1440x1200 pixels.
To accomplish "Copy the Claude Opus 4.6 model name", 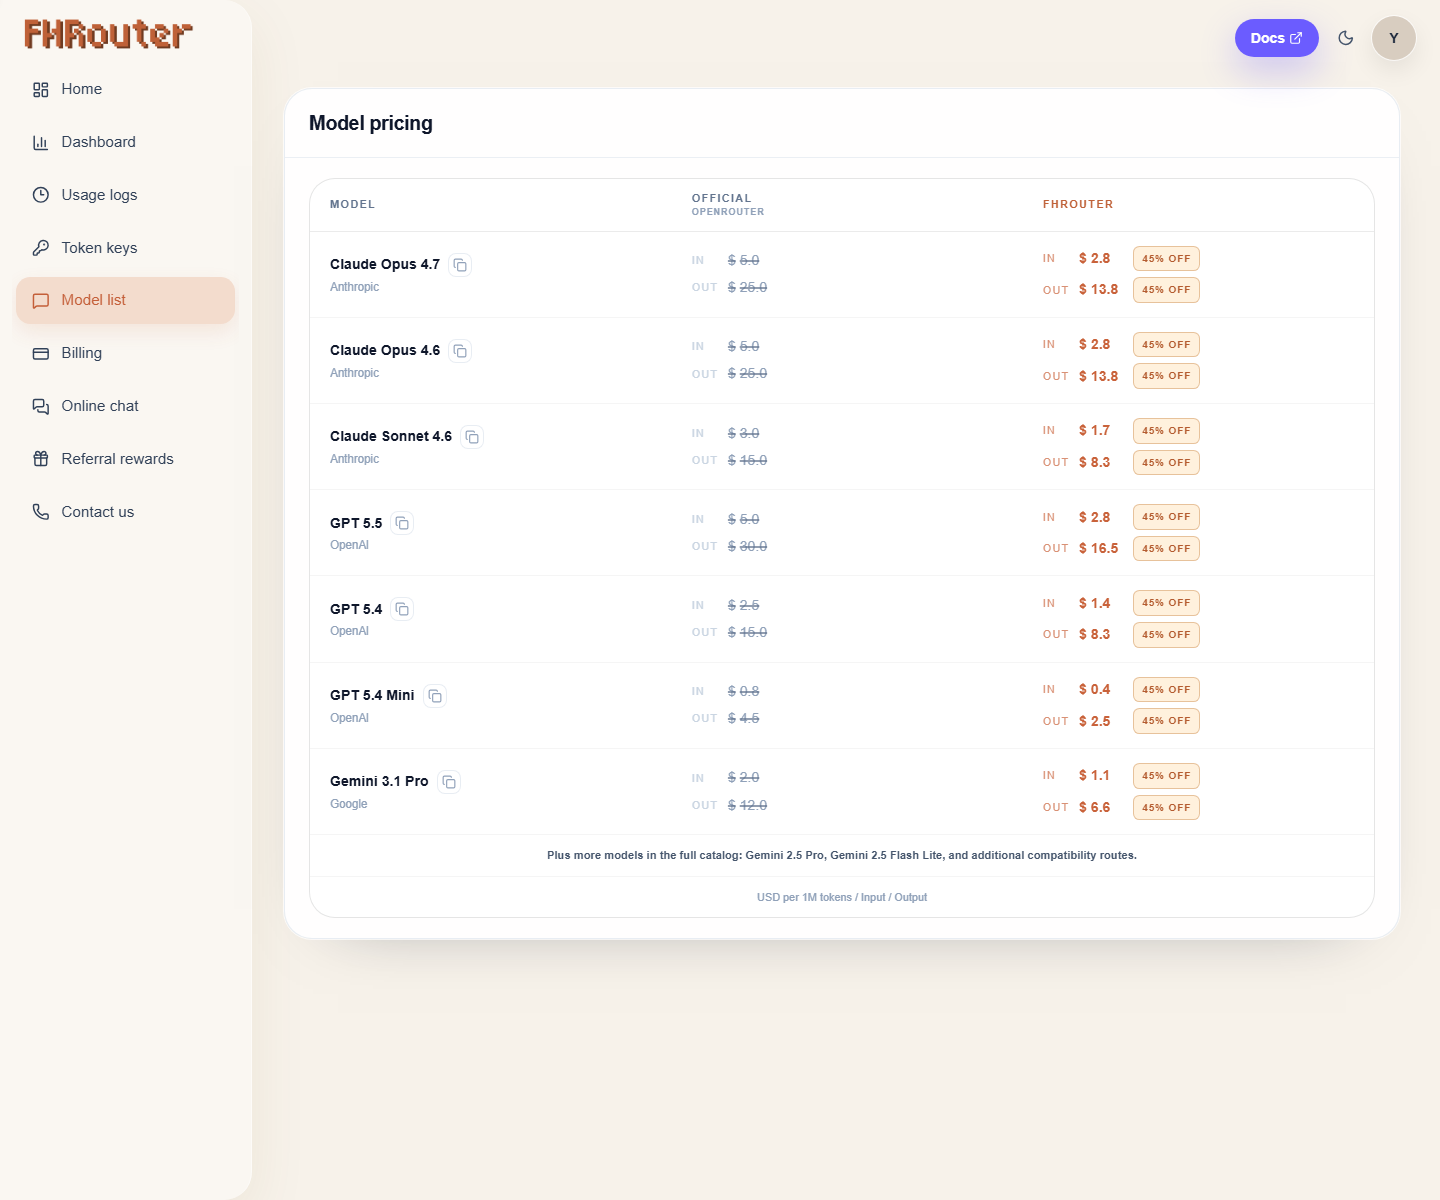I will tap(460, 351).
